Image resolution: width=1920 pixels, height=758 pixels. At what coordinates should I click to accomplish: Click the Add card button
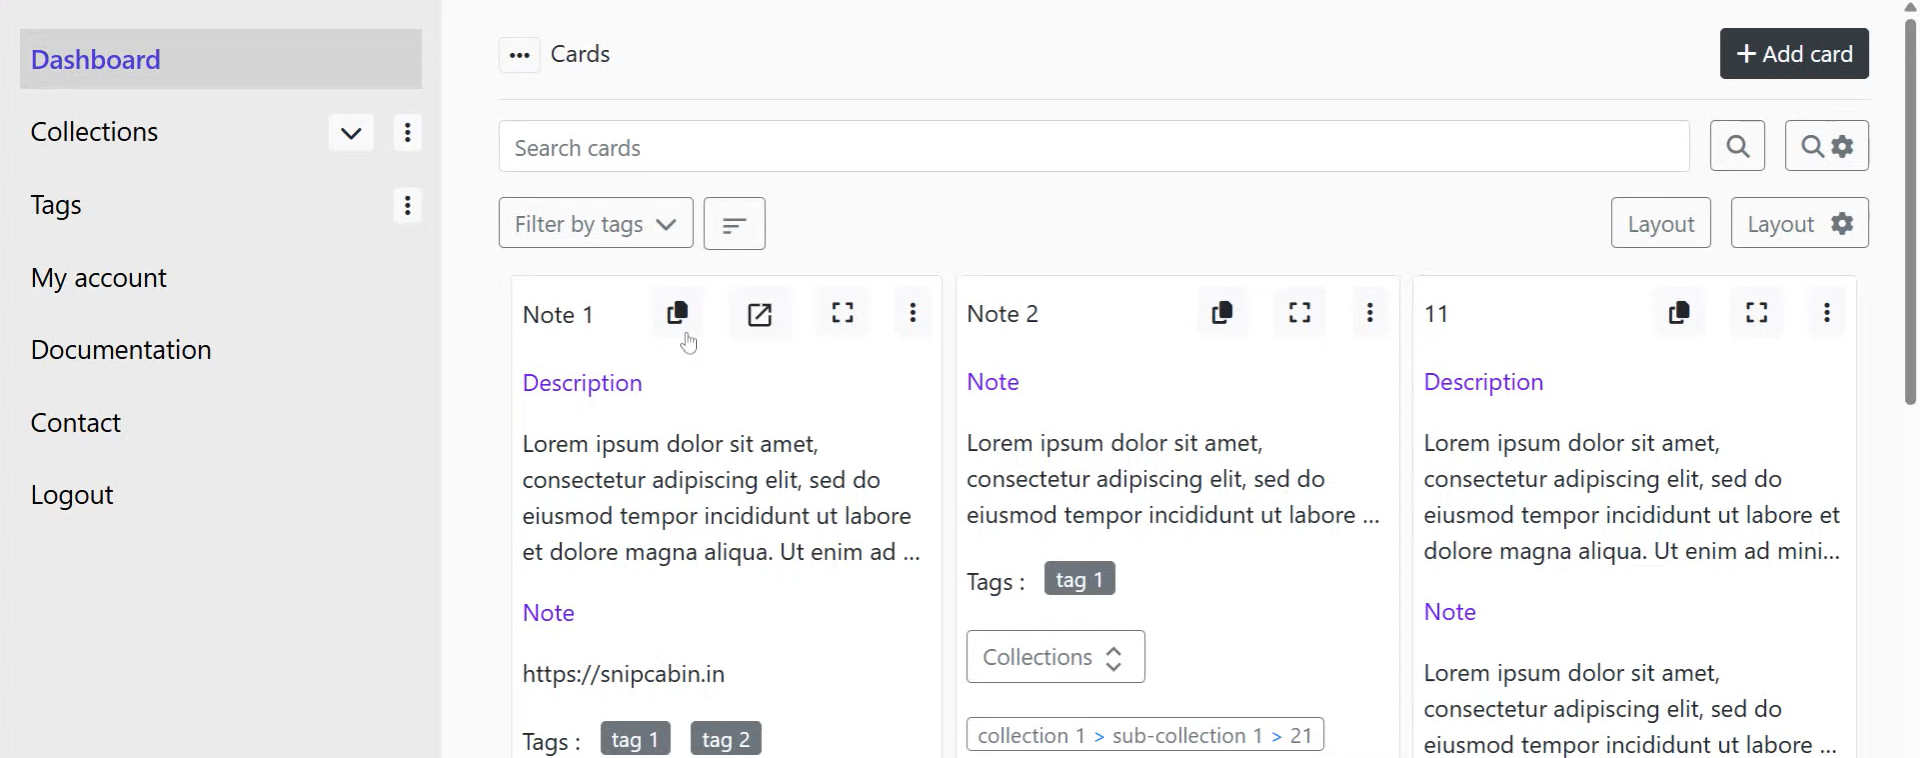click(1795, 54)
